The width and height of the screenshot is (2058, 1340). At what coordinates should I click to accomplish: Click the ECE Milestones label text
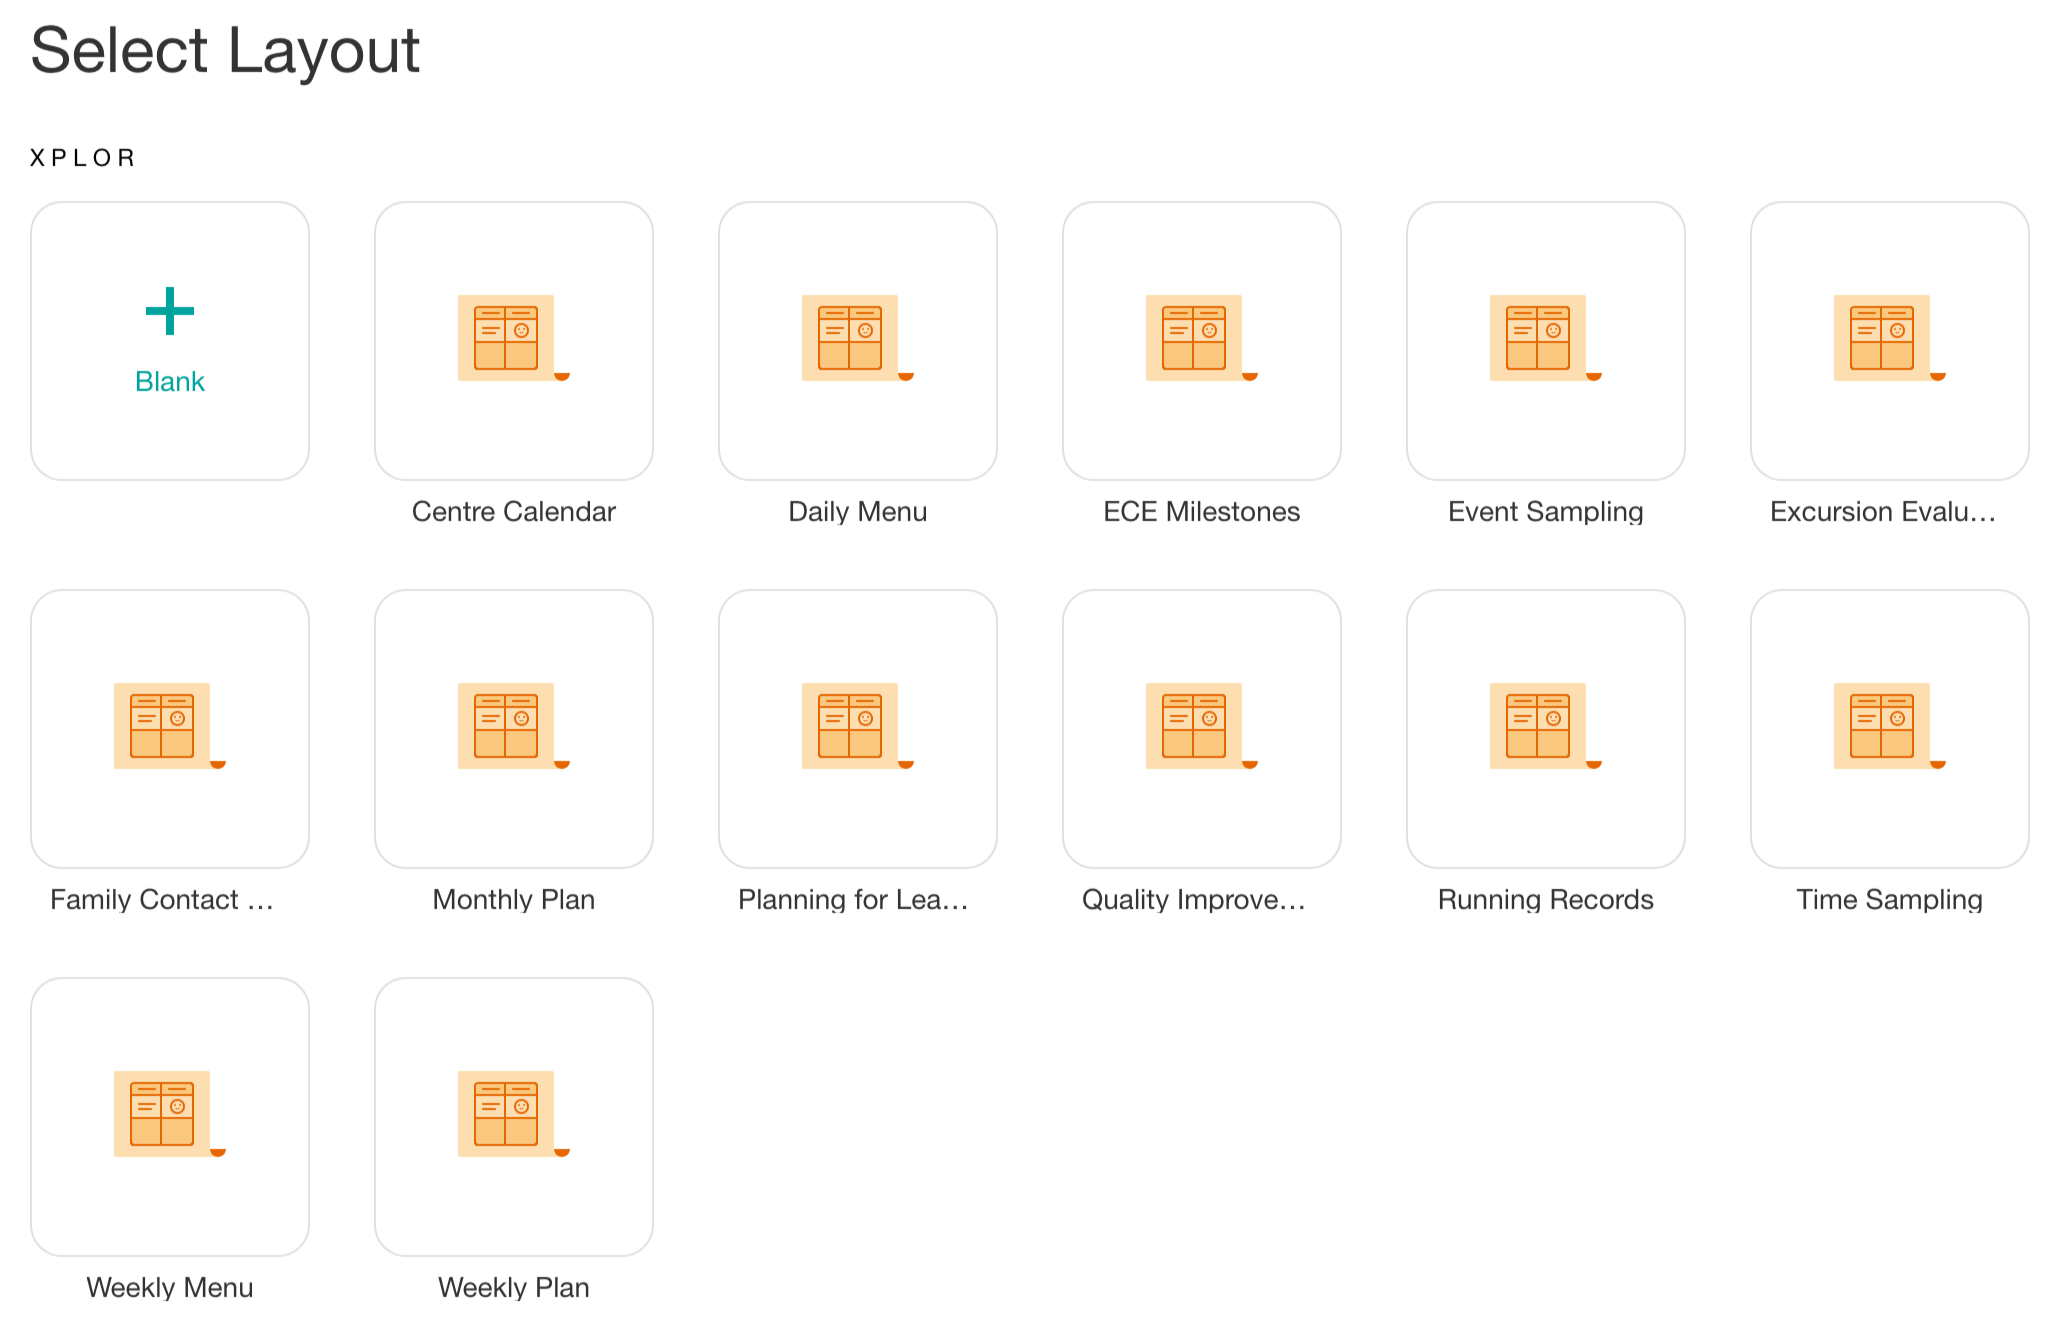pos(1201,511)
